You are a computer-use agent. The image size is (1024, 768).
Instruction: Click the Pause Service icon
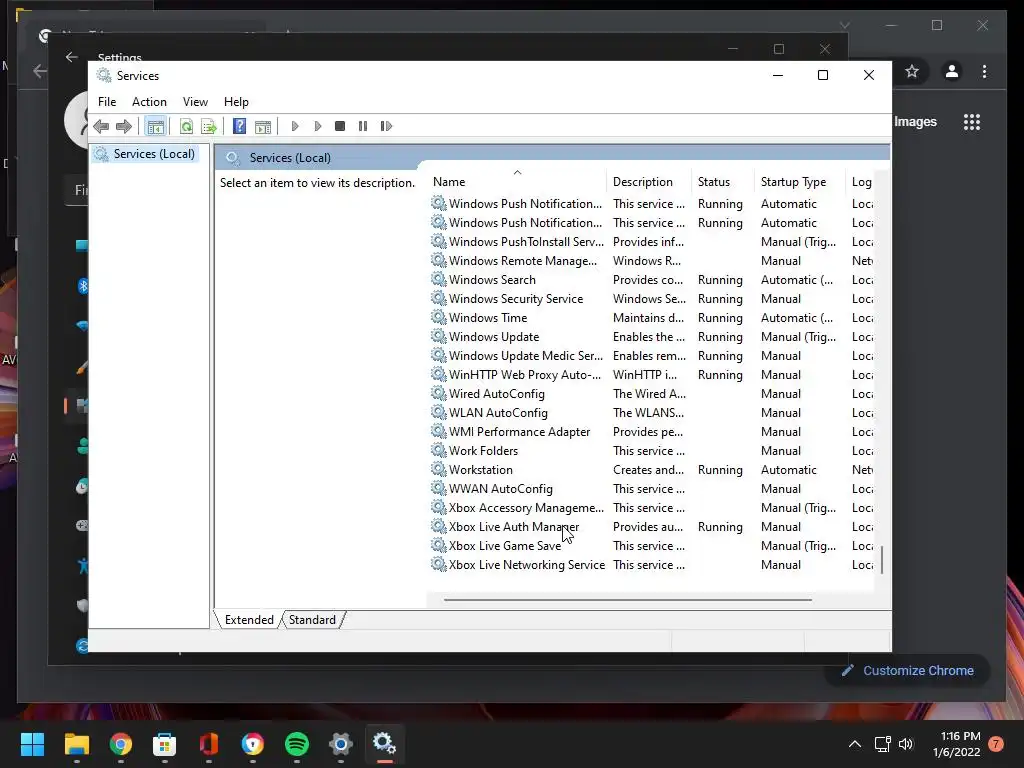[363, 126]
